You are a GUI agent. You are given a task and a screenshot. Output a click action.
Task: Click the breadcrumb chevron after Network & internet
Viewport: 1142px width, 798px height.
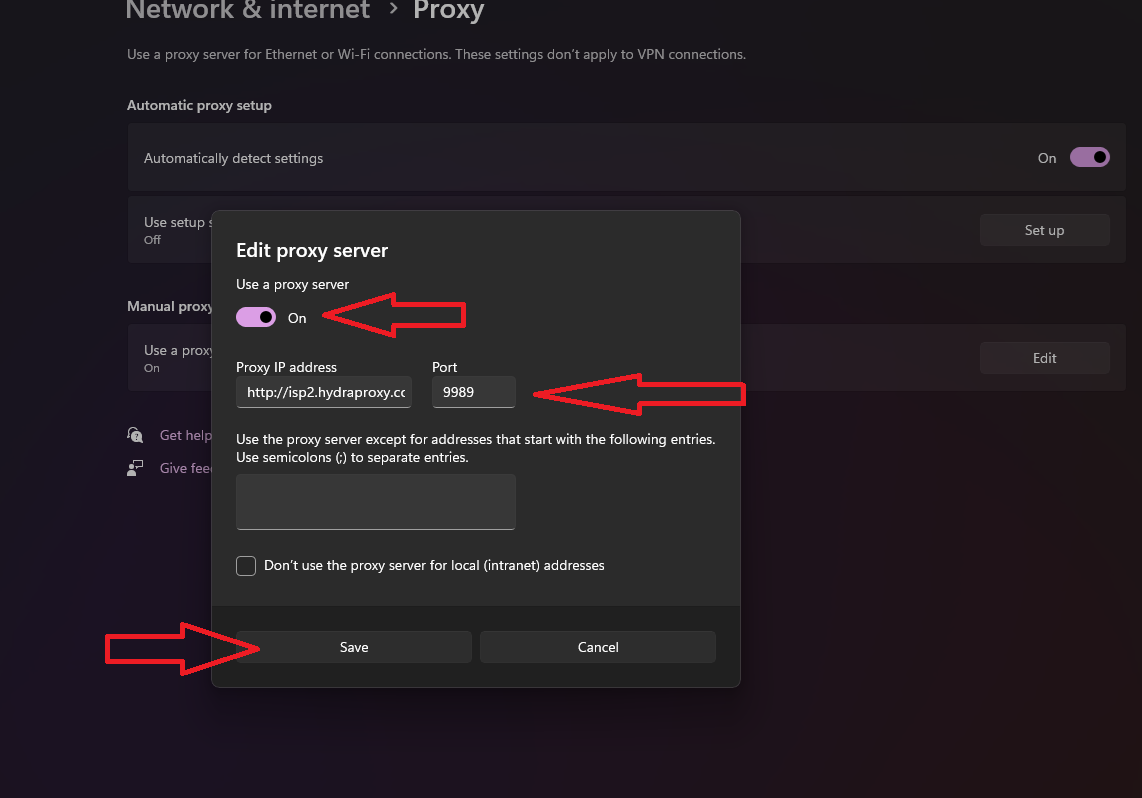click(391, 10)
